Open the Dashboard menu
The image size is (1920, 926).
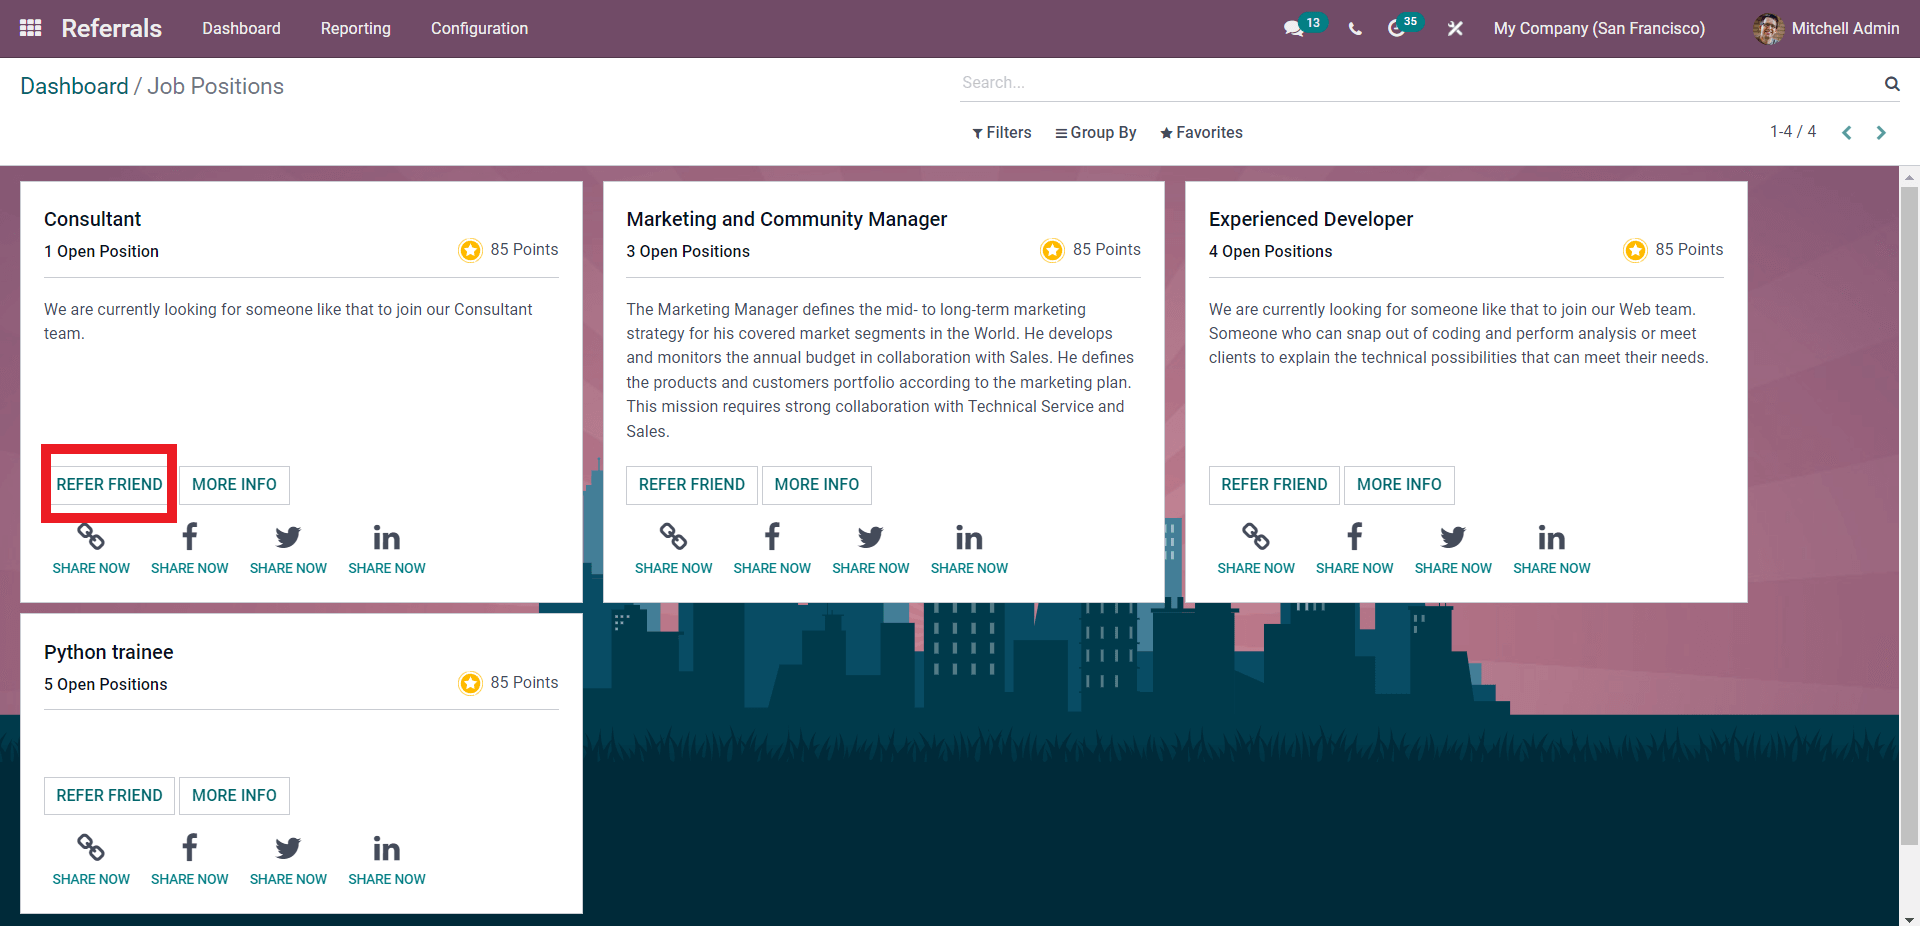tap(241, 29)
